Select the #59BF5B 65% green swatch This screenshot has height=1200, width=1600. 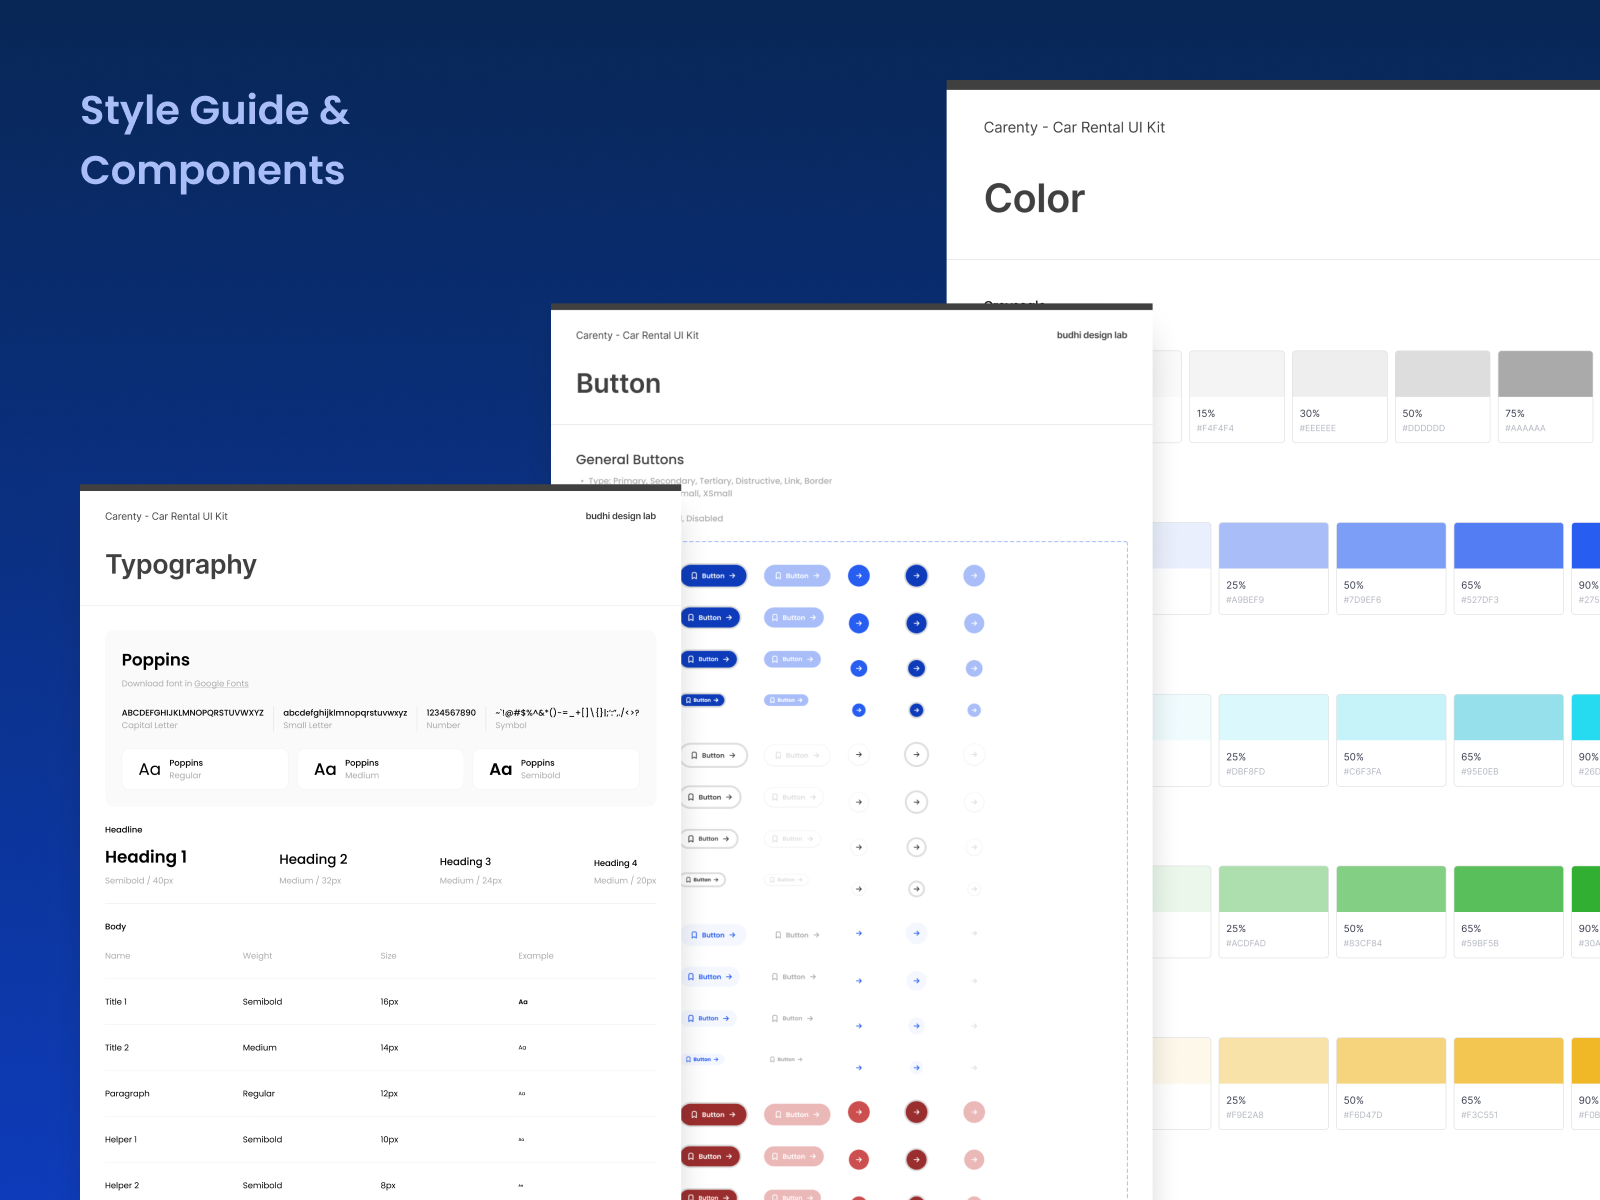point(1508,912)
